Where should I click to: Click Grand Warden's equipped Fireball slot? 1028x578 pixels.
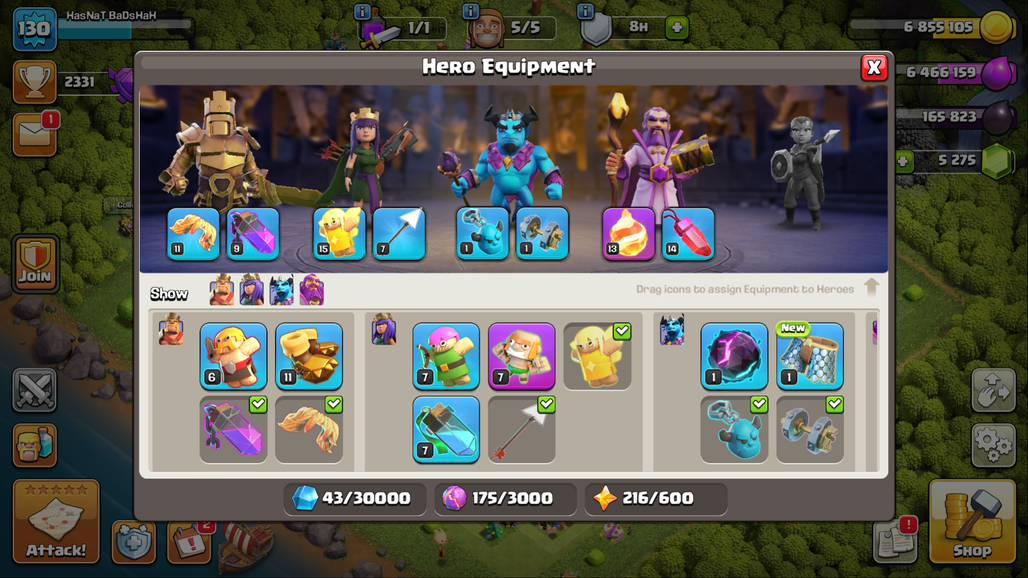pyautogui.click(x=628, y=234)
